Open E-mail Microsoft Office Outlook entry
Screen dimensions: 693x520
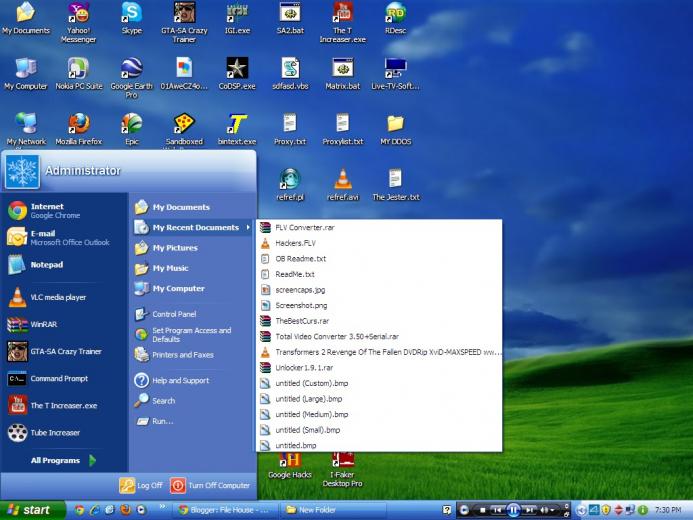(x=64, y=238)
